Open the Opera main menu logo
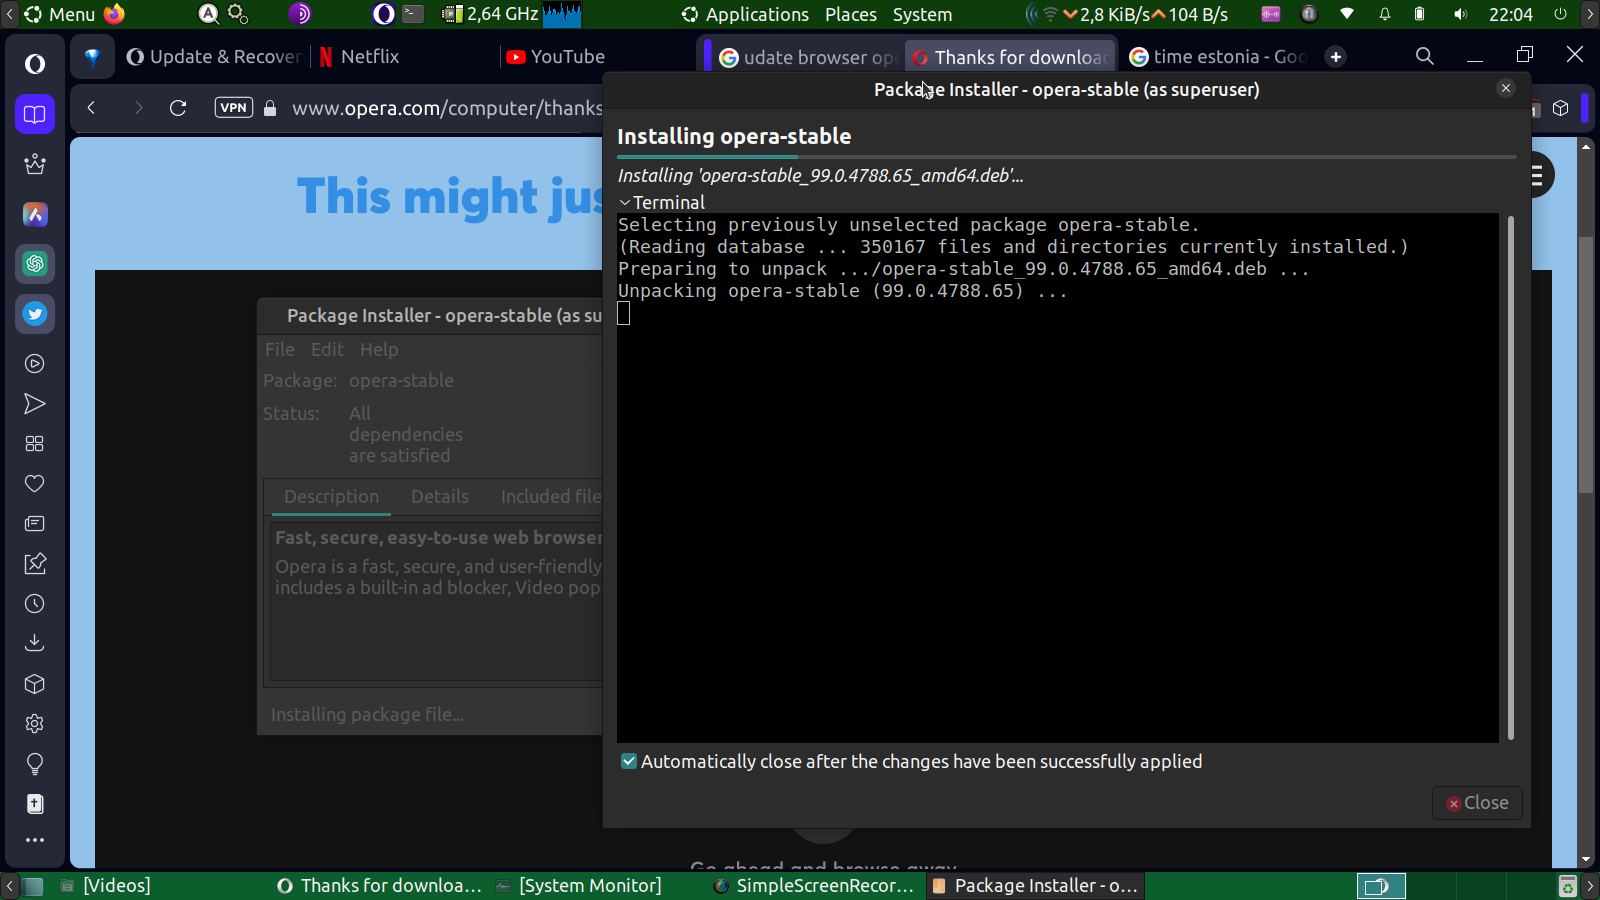 35,64
